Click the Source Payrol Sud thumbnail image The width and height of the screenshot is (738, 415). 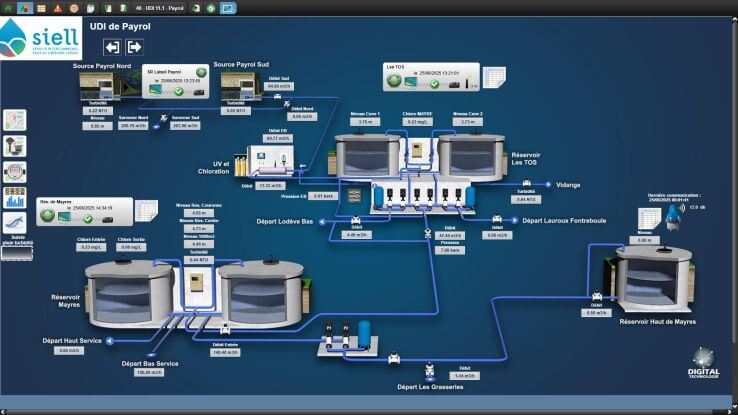[242, 84]
